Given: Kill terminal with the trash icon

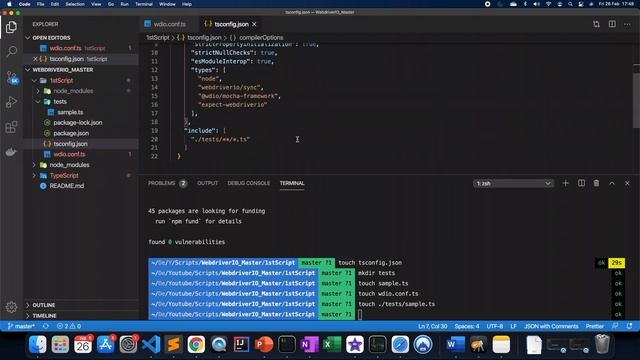Looking at the screenshot, I should pos(596,183).
